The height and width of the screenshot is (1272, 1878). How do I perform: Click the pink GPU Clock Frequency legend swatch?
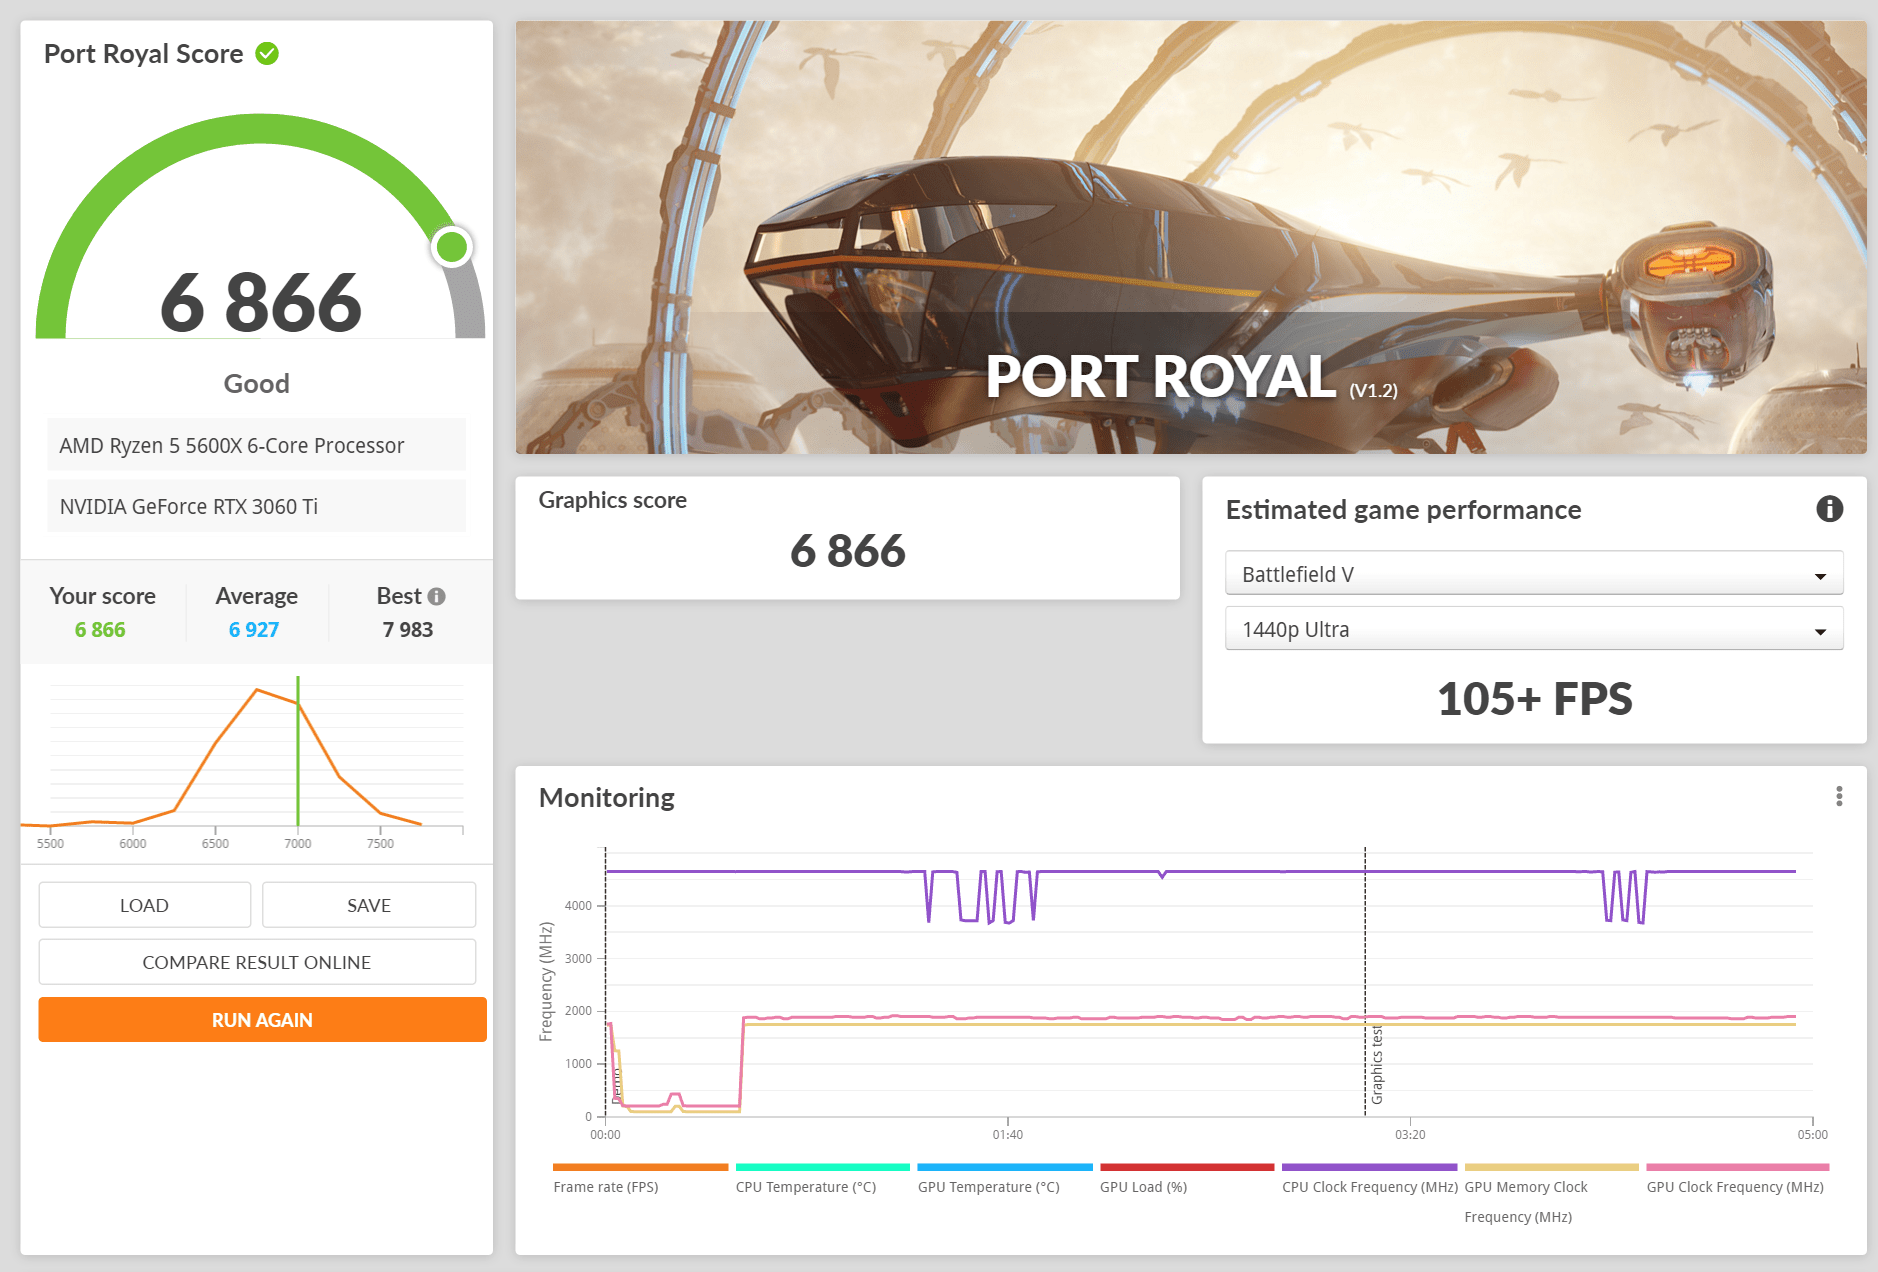(x=1737, y=1167)
